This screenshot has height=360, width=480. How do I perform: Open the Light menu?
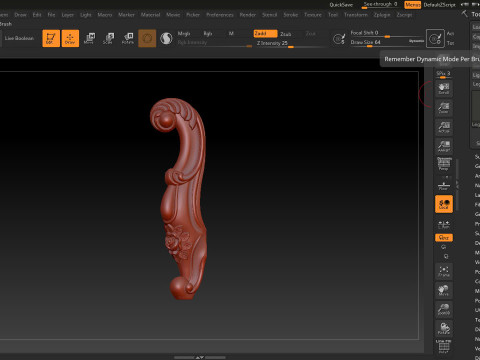(x=86, y=15)
